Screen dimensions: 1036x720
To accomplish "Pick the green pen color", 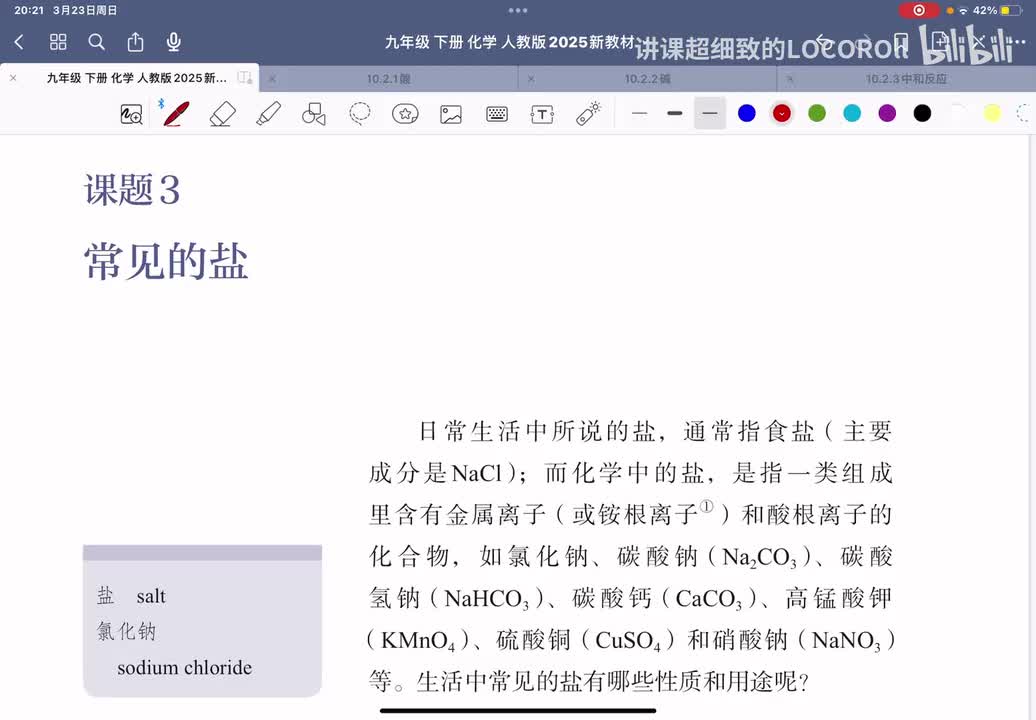I will 817,114.
